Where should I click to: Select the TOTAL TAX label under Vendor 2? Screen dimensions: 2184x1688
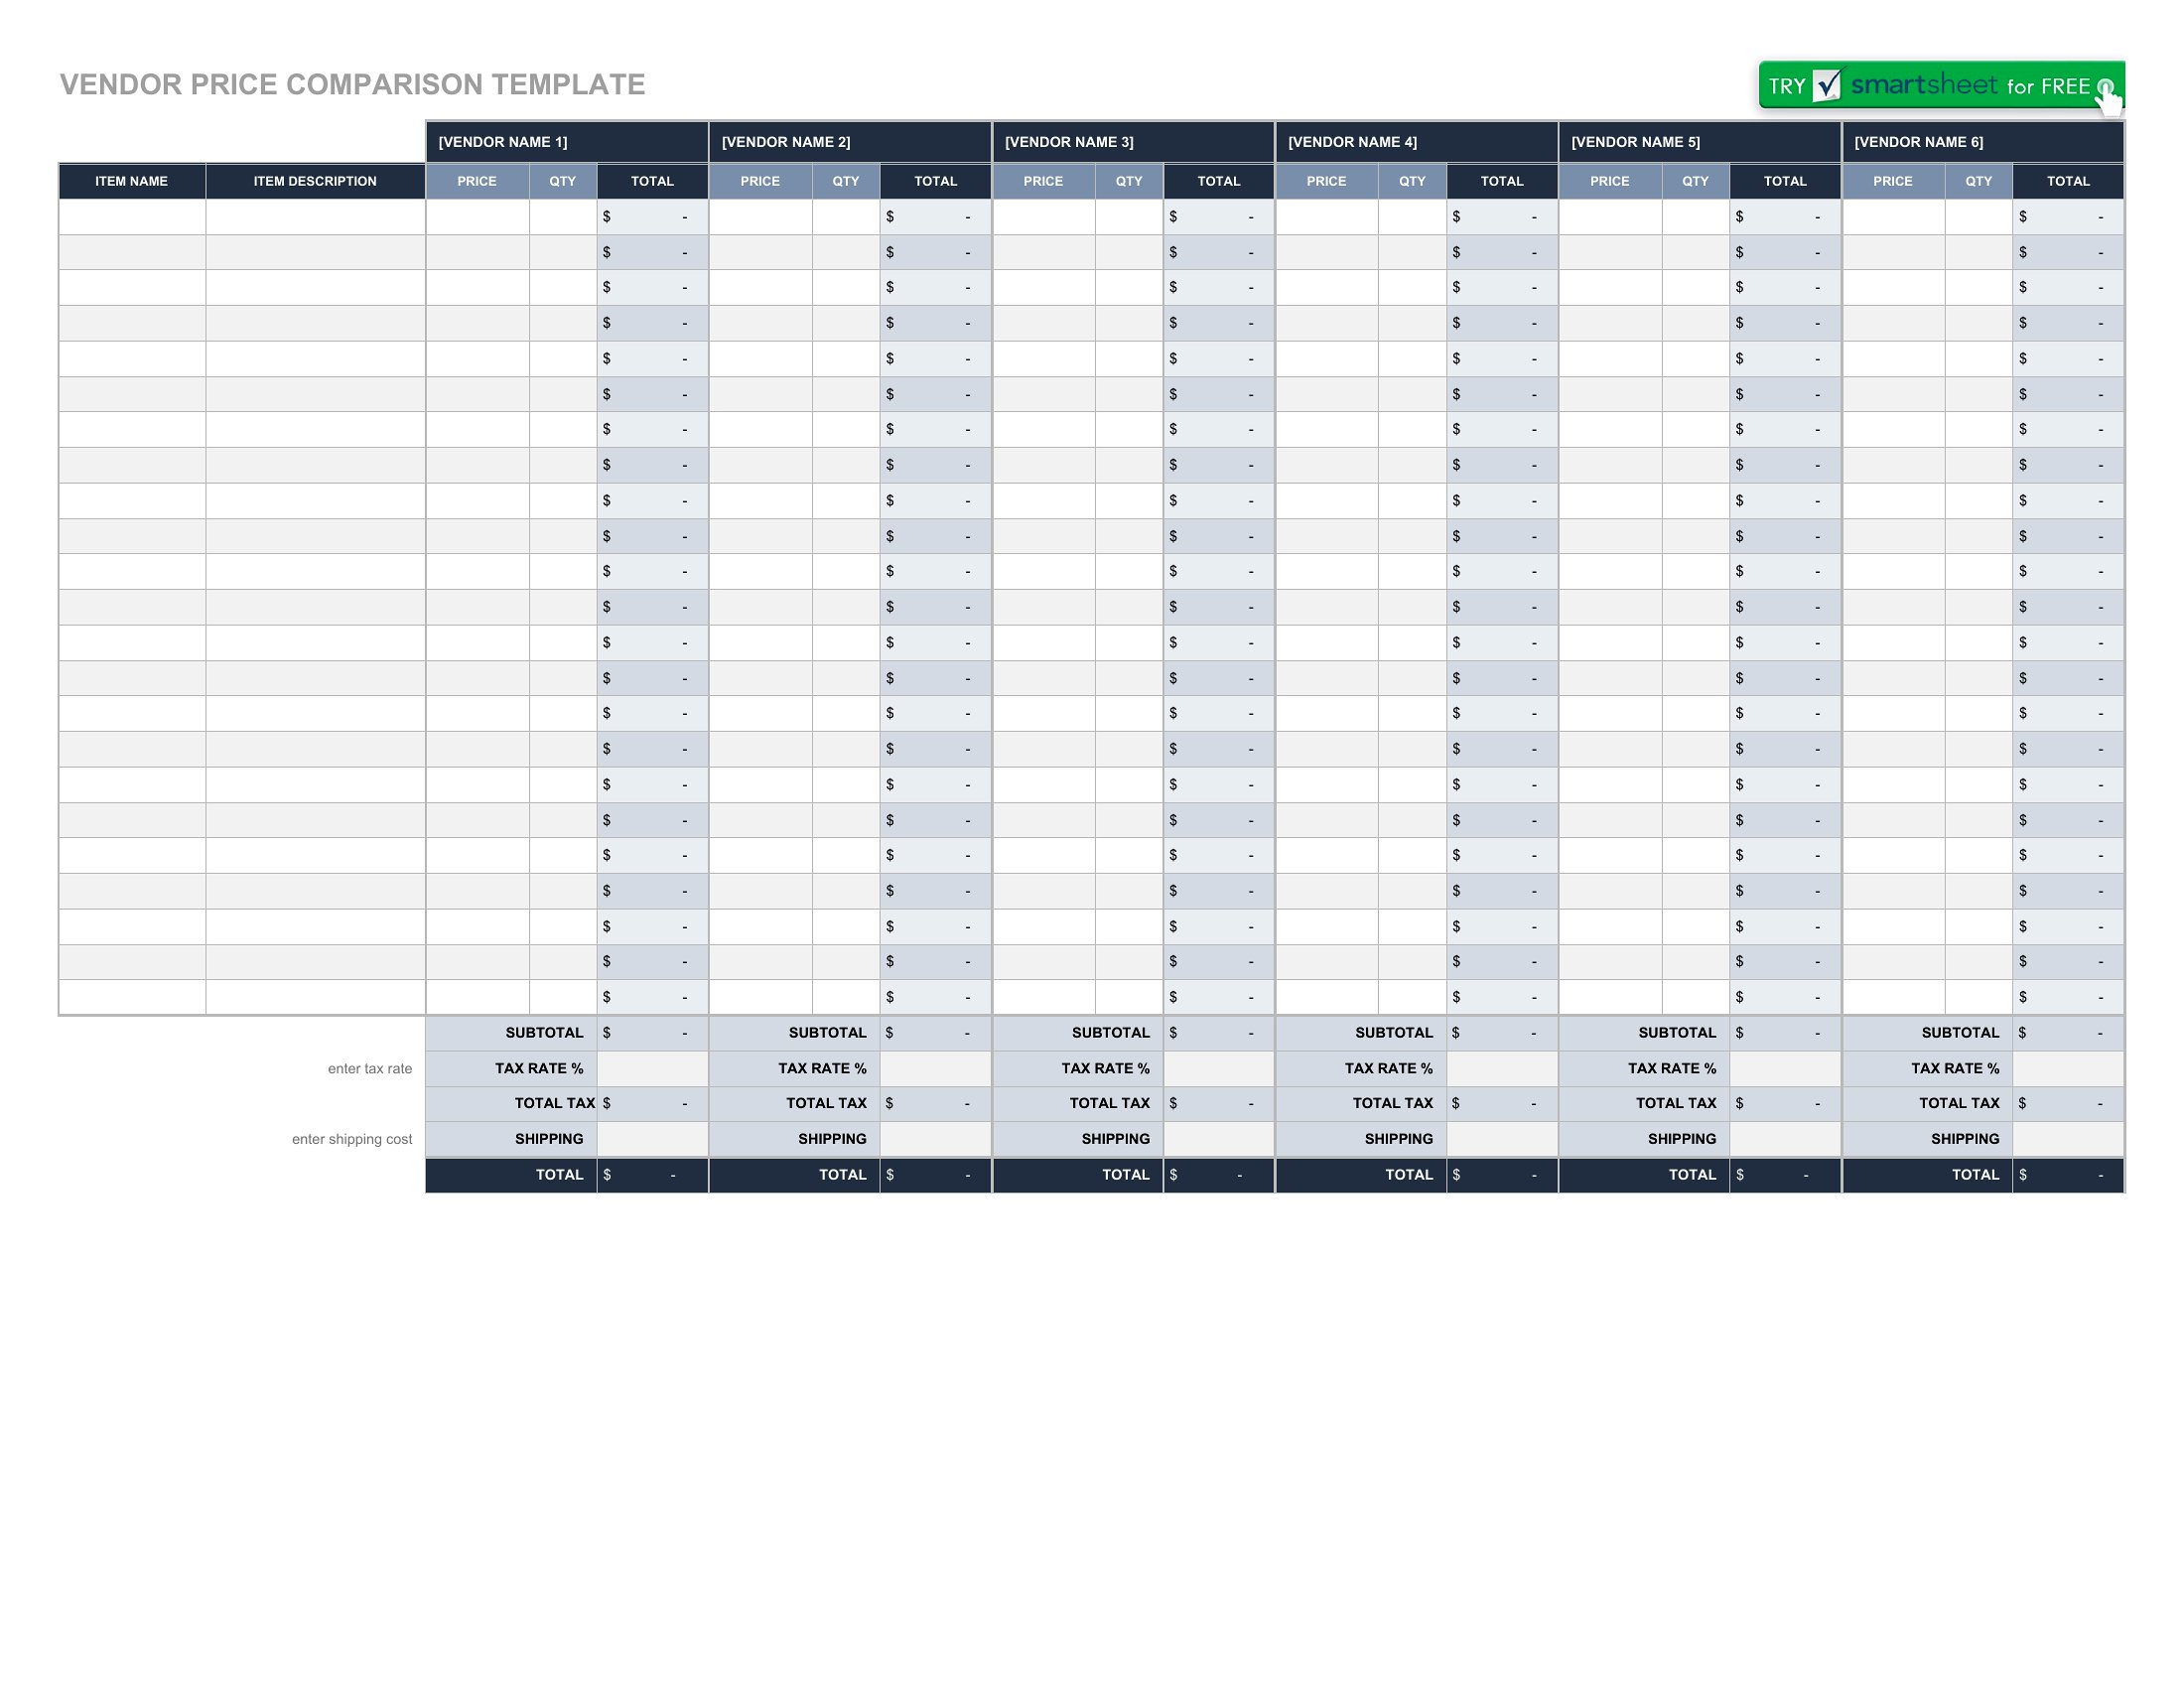[x=826, y=1103]
